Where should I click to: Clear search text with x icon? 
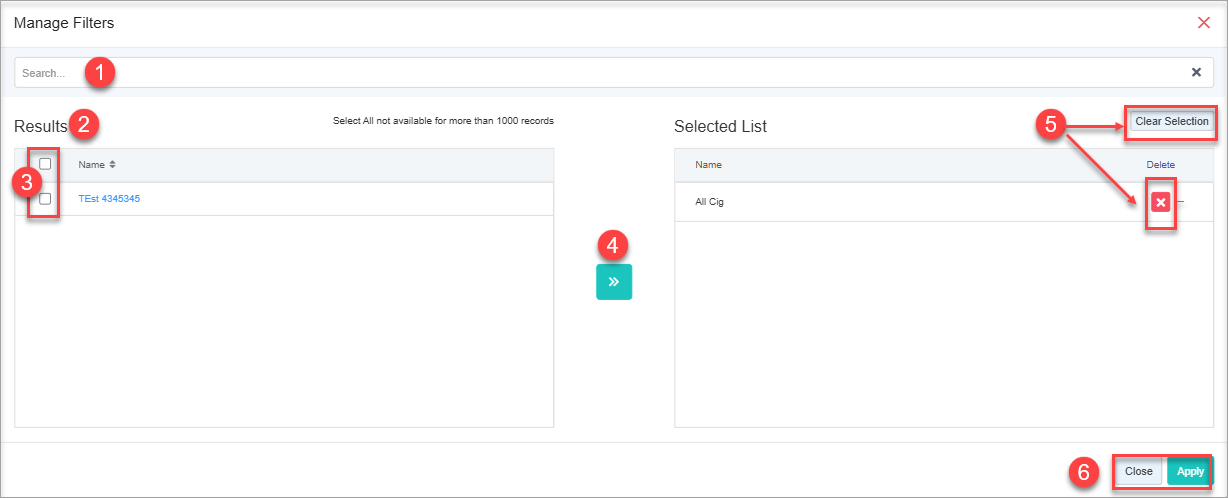pos(1196,72)
